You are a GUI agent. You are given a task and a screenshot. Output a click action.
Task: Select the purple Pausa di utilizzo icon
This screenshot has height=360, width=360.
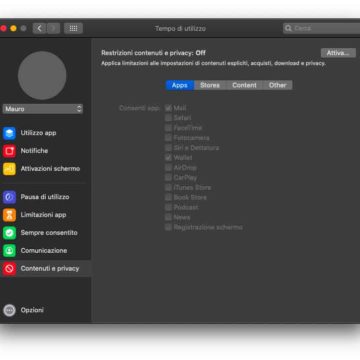[9, 197]
